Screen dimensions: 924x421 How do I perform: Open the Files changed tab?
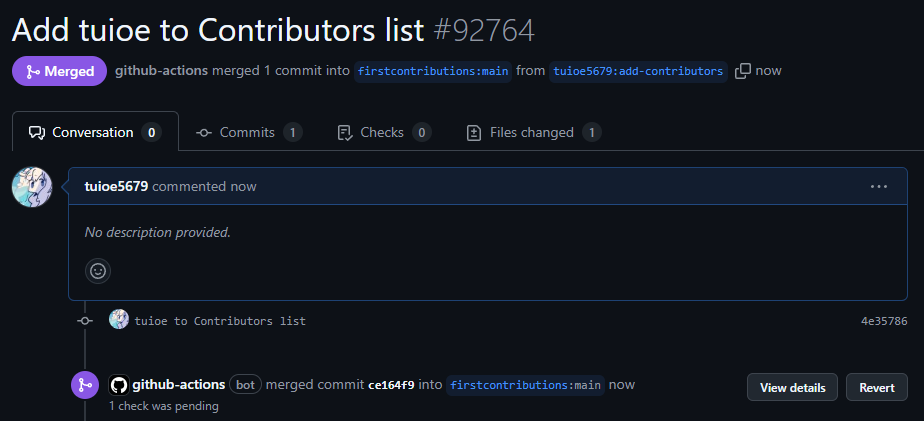click(x=533, y=132)
